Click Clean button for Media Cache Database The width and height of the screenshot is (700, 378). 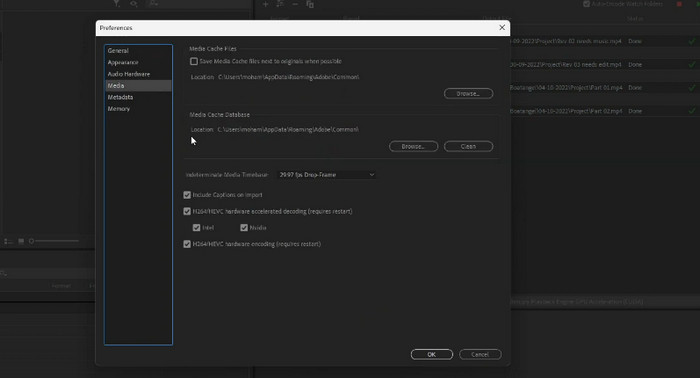[468, 146]
